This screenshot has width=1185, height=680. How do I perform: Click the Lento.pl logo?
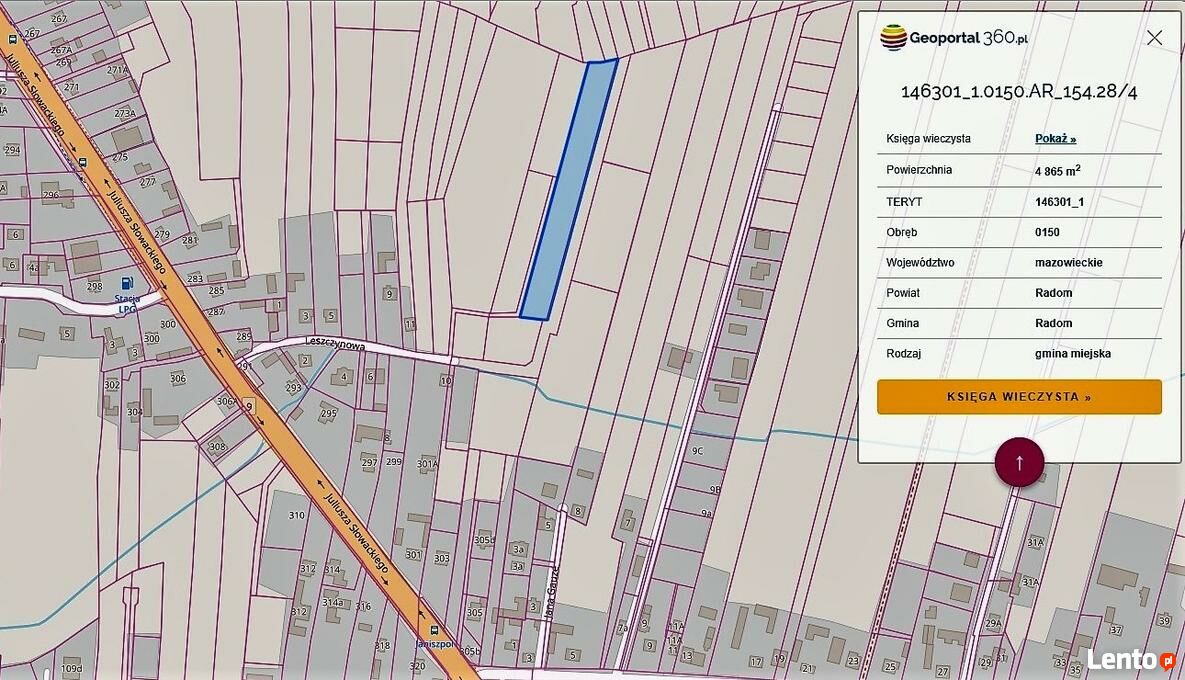pos(1131,660)
